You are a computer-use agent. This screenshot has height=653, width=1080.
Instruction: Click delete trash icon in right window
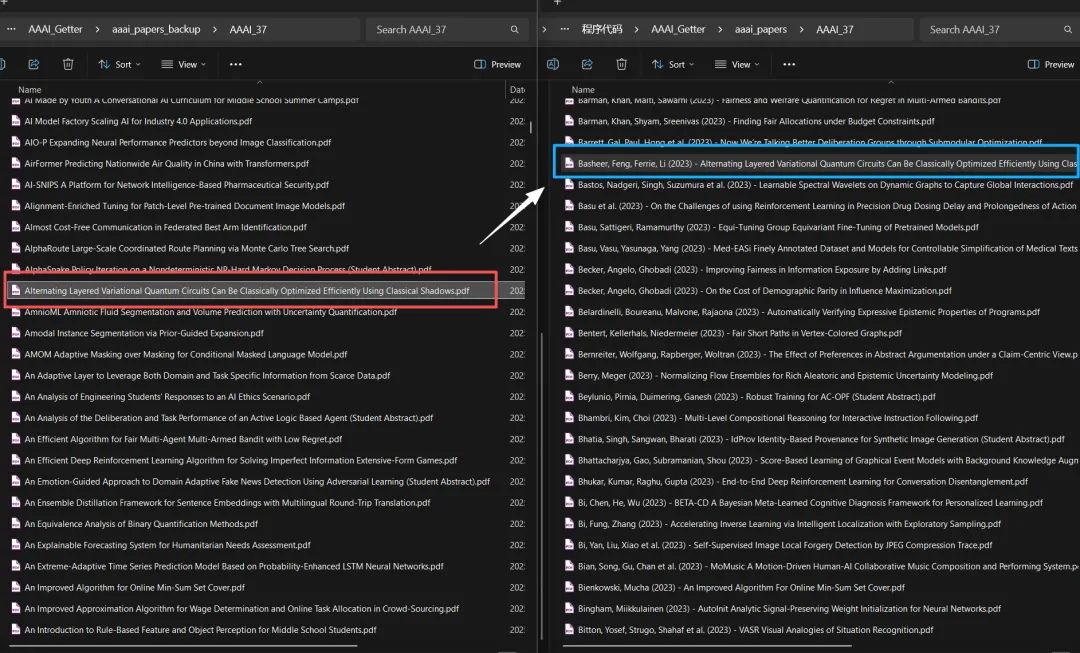(x=621, y=64)
